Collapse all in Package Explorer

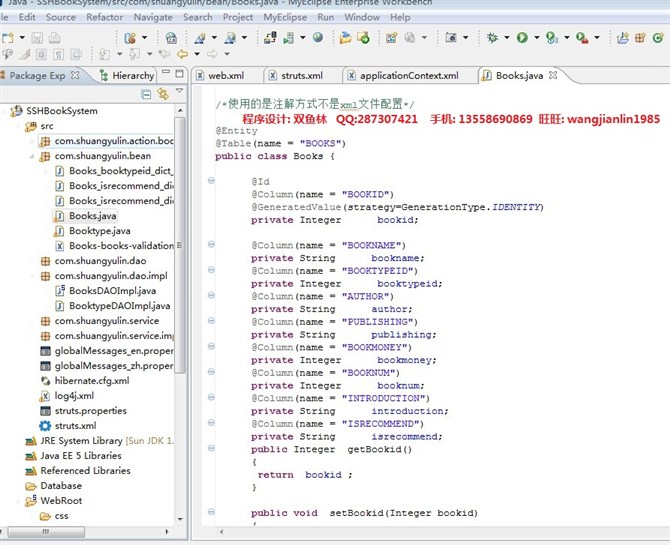(x=146, y=94)
